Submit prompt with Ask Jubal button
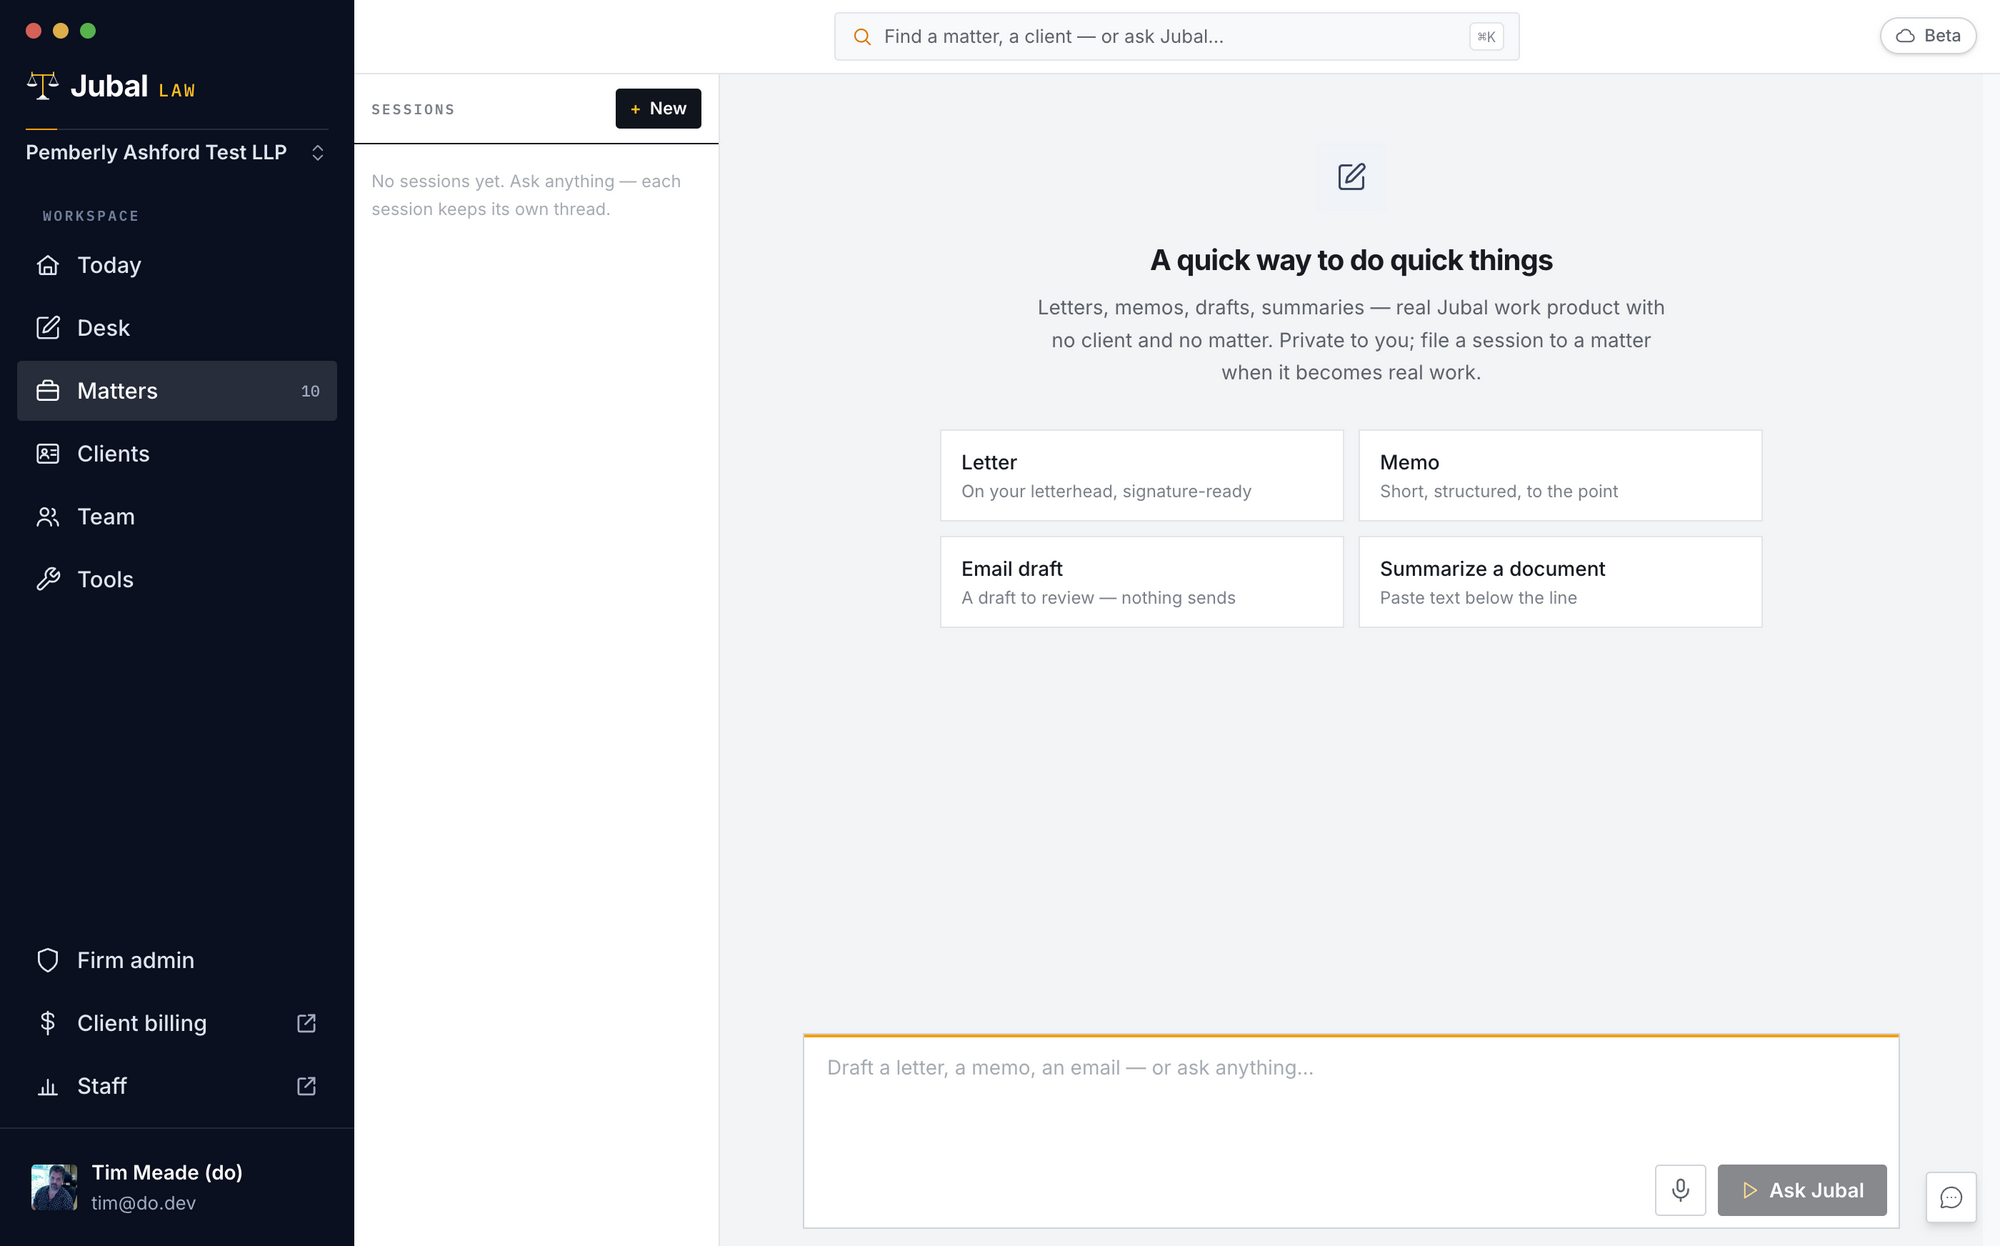2000x1246 pixels. tap(1802, 1190)
